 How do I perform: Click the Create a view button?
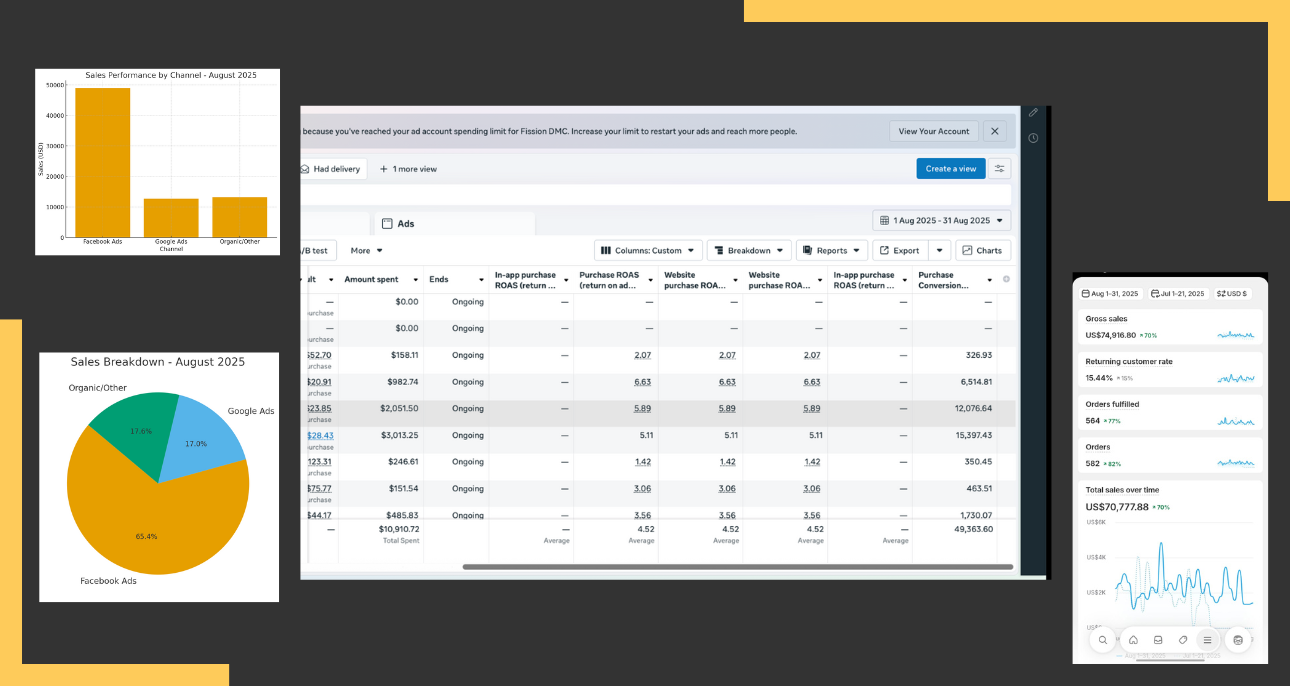[x=950, y=169]
